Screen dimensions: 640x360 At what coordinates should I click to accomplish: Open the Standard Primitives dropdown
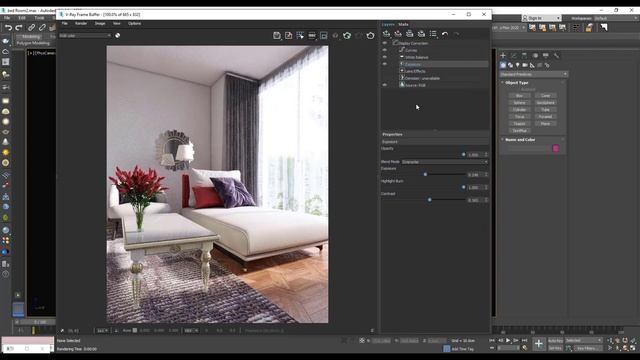(x=533, y=74)
